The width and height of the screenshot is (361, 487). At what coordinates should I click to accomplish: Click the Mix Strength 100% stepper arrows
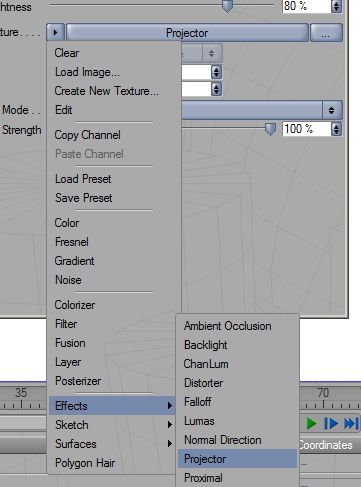click(x=336, y=129)
